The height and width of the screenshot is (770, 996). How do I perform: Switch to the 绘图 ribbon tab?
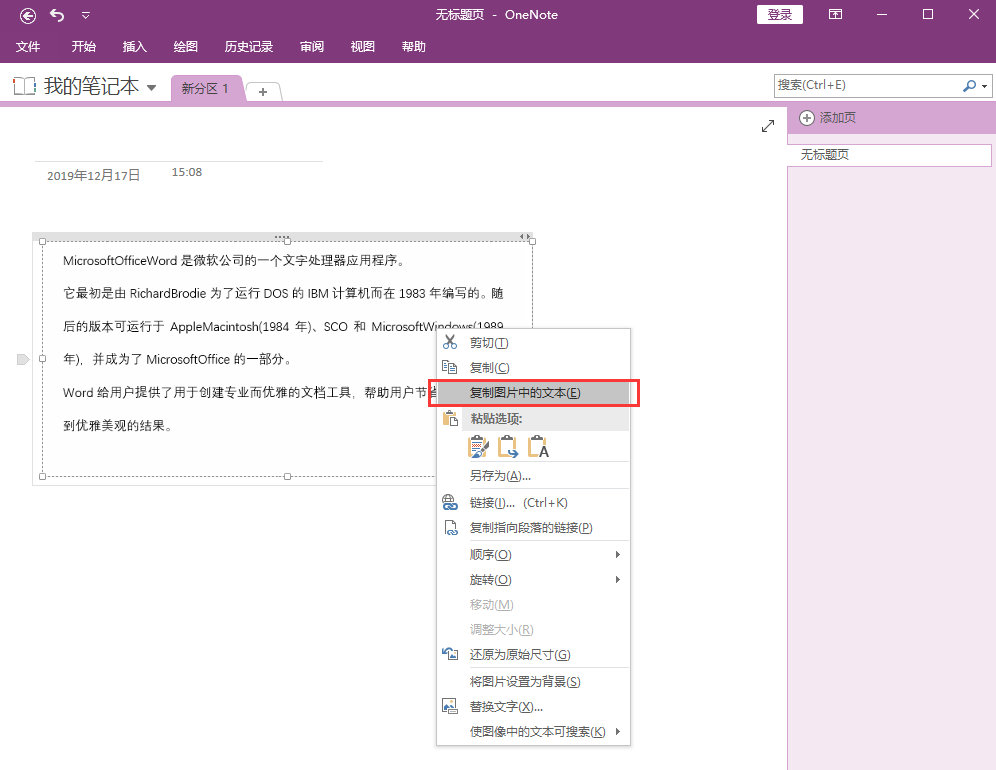(185, 46)
